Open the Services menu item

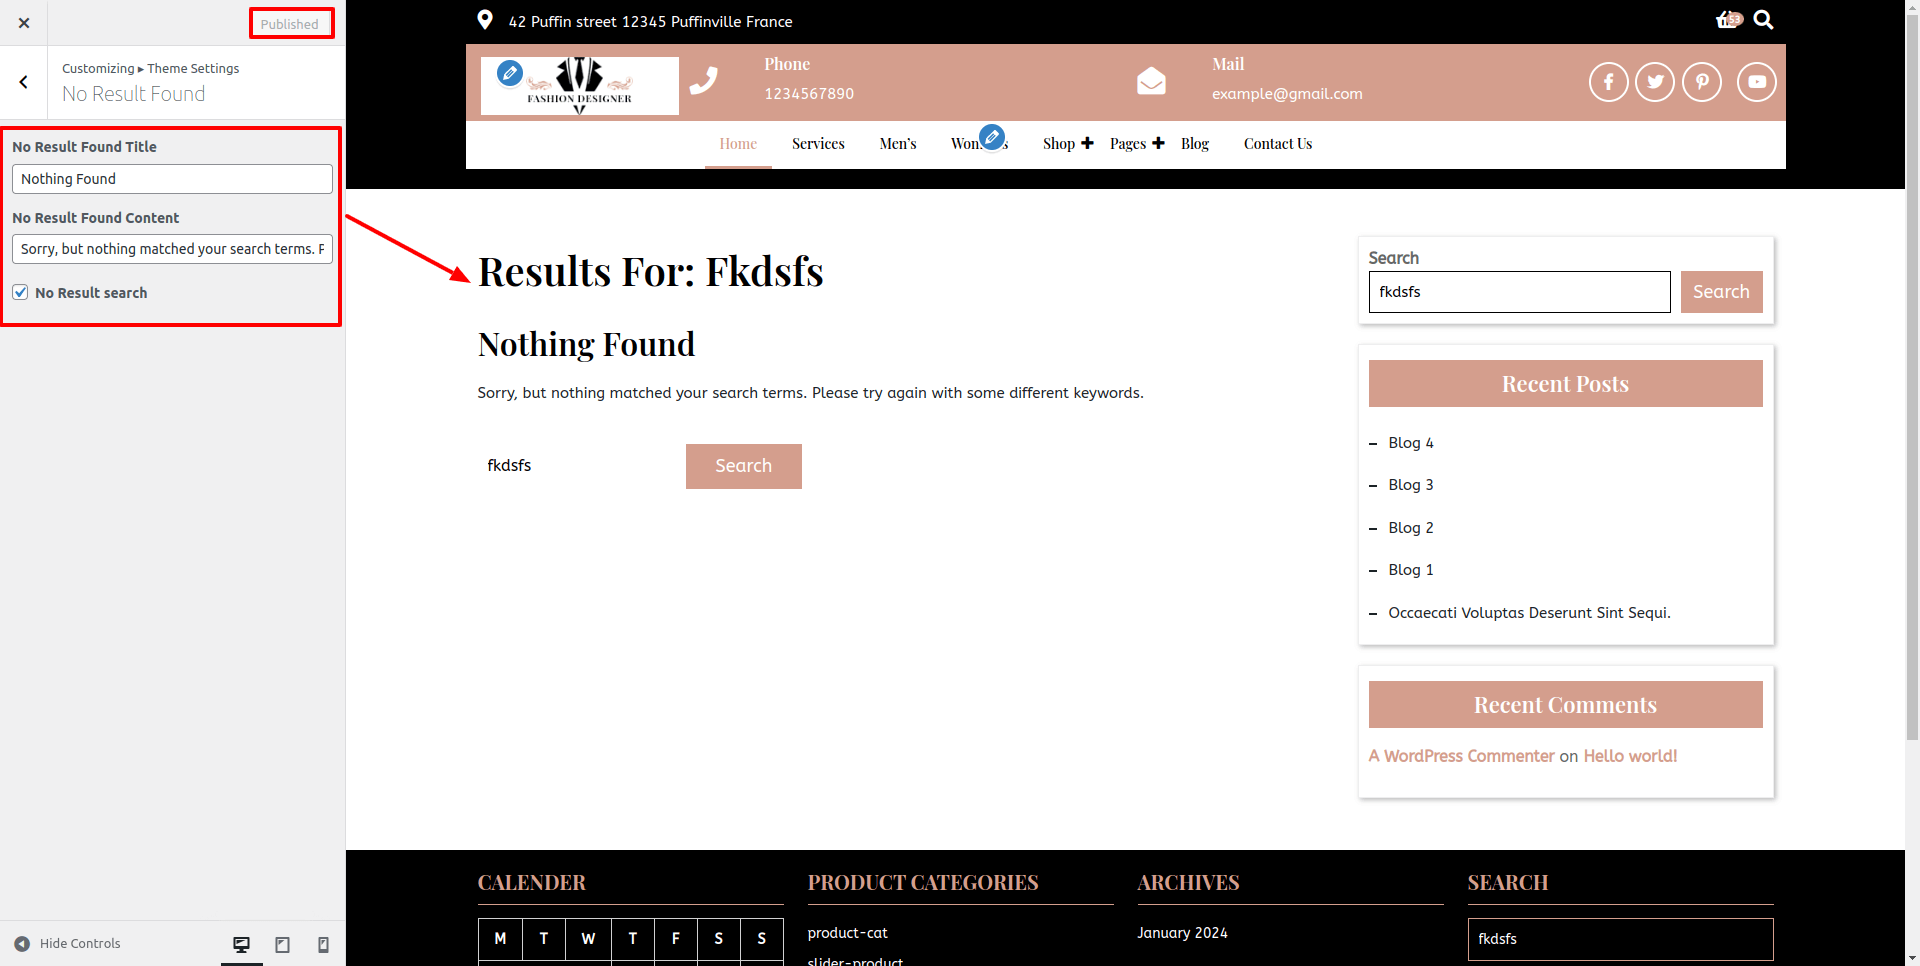pyautogui.click(x=818, y=144)
